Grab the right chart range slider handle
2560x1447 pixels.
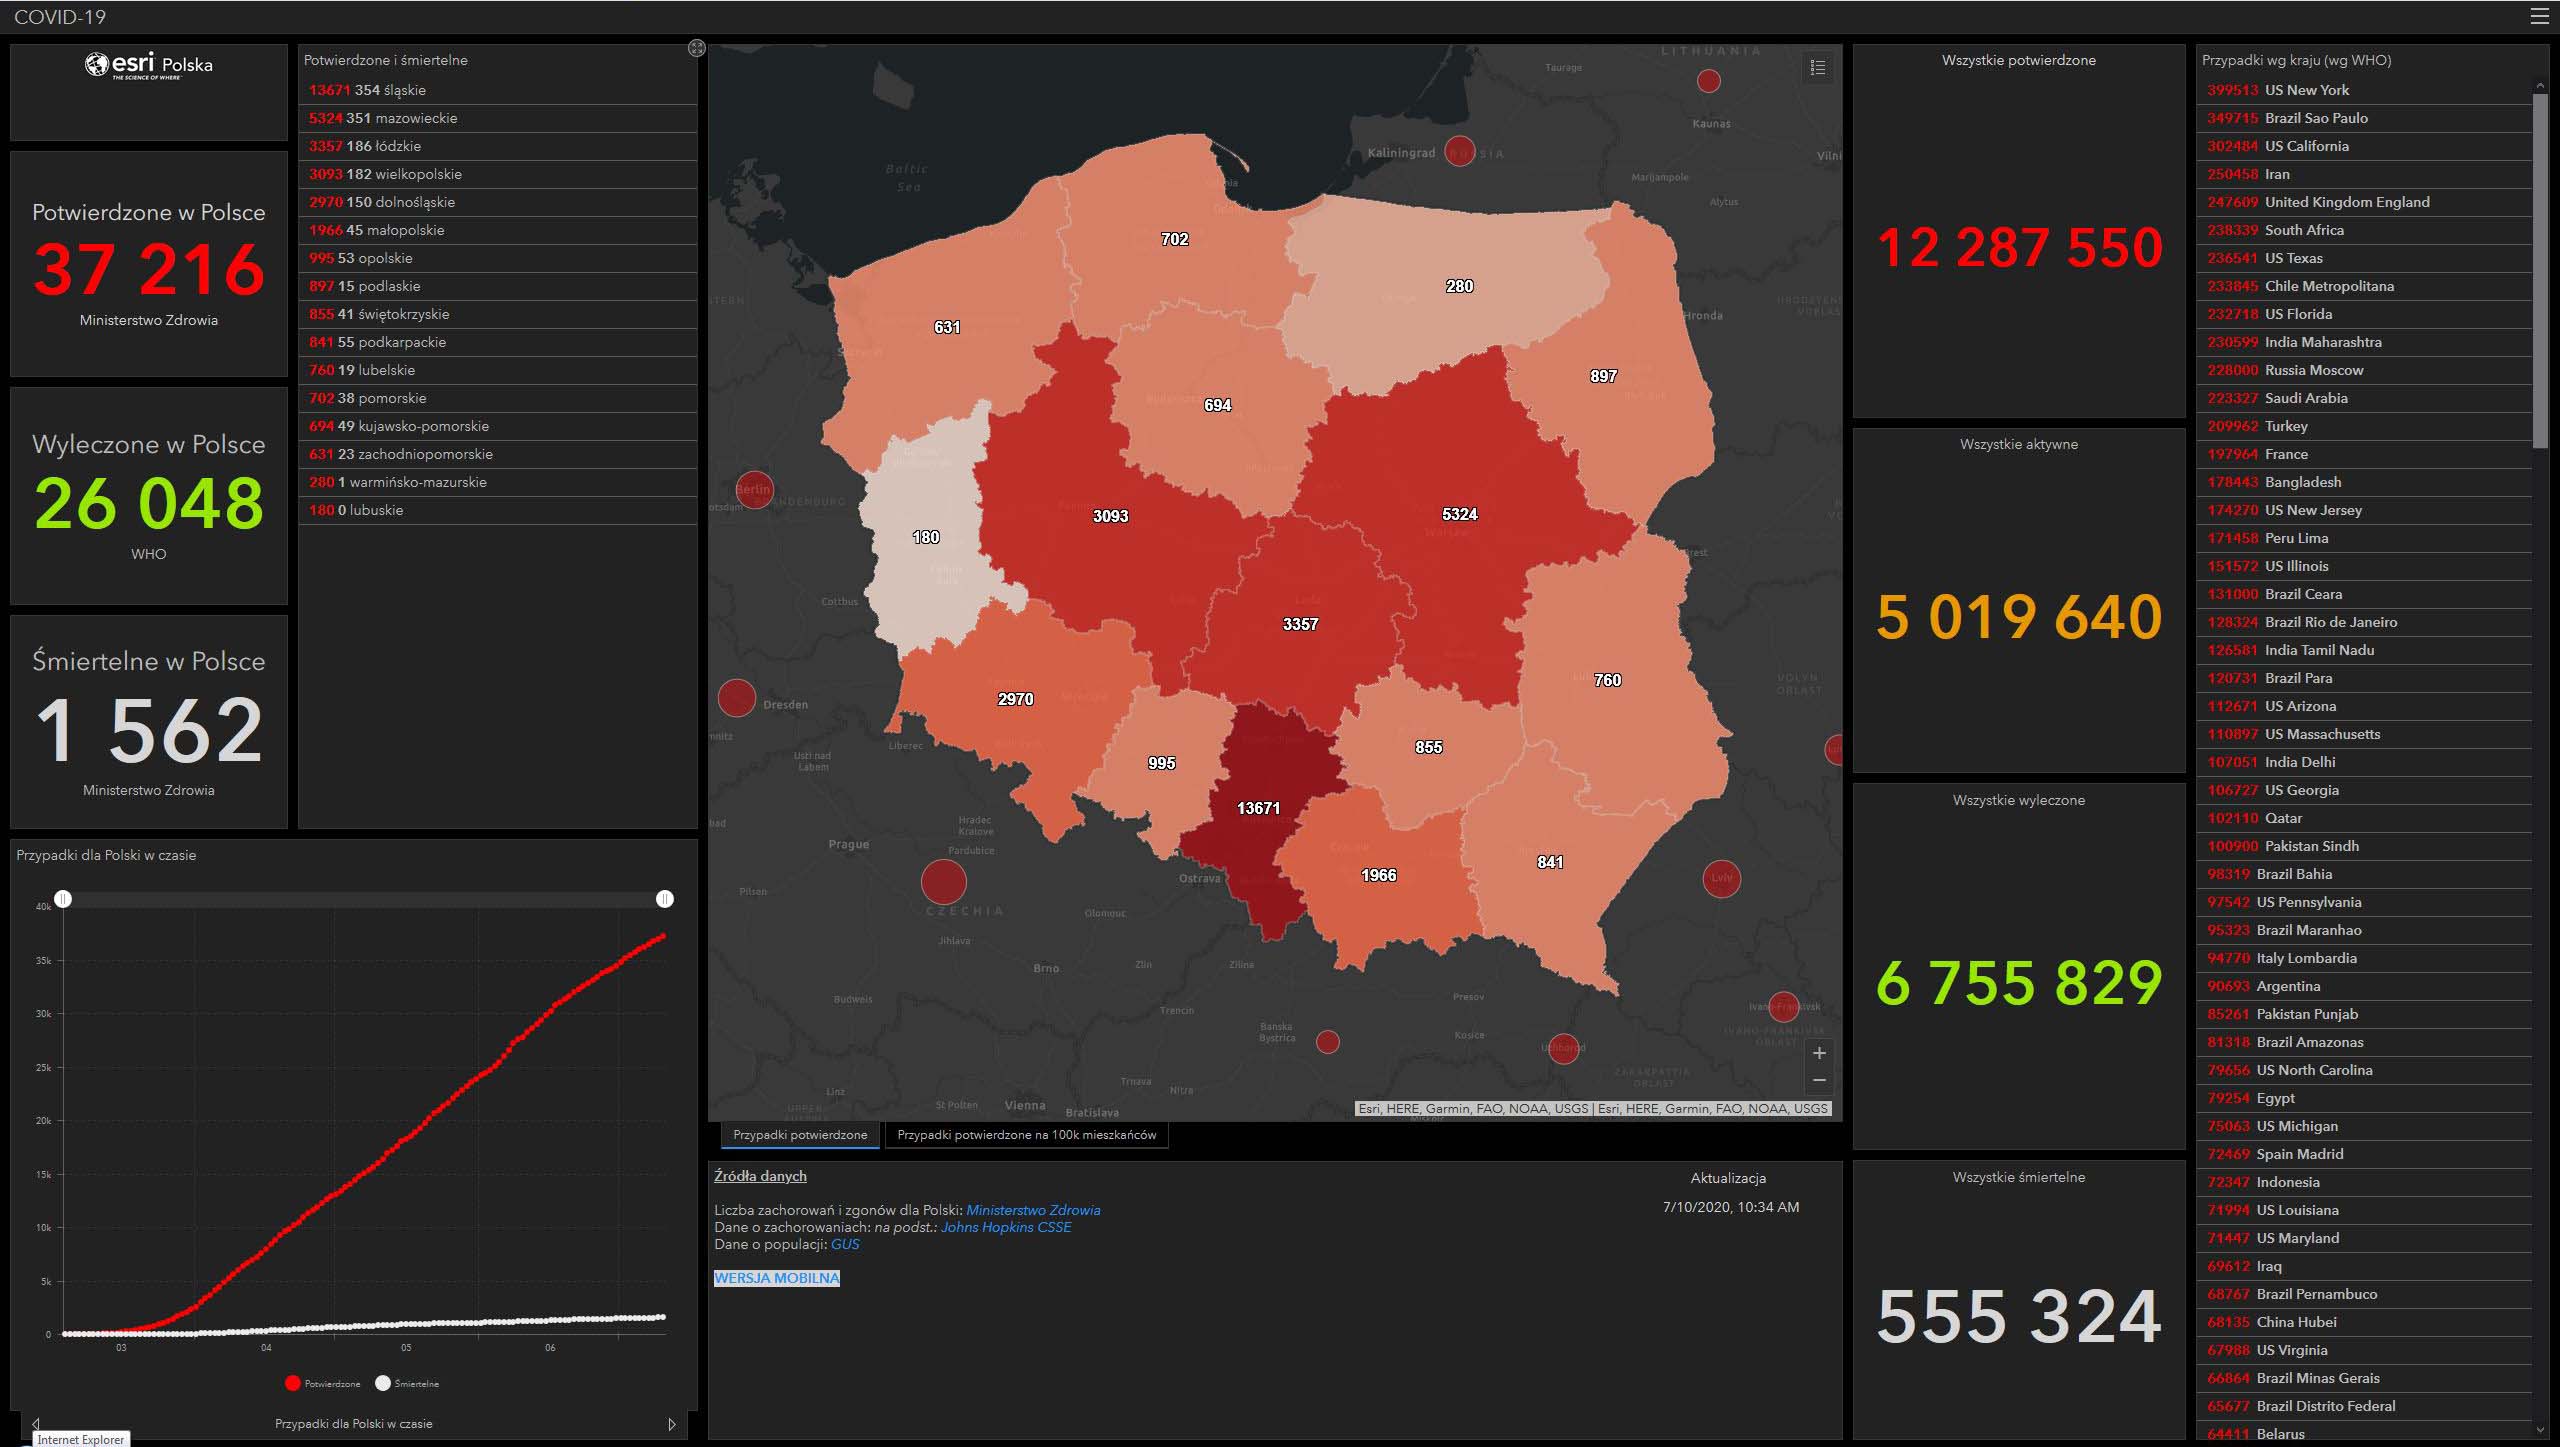tap(664, 899)
